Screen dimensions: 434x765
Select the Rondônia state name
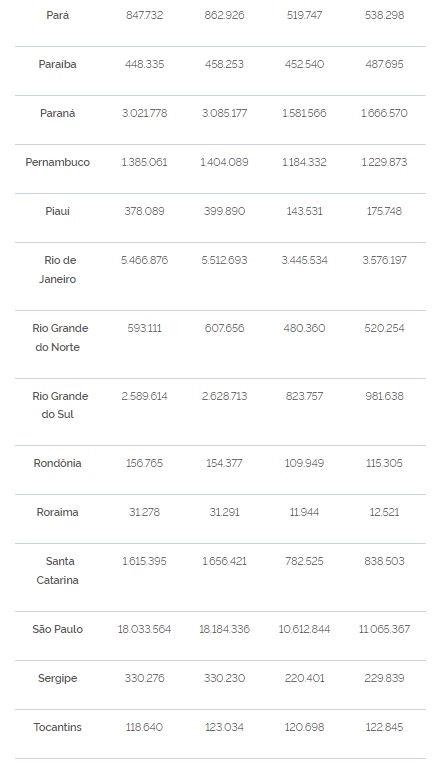coord(58,463)
